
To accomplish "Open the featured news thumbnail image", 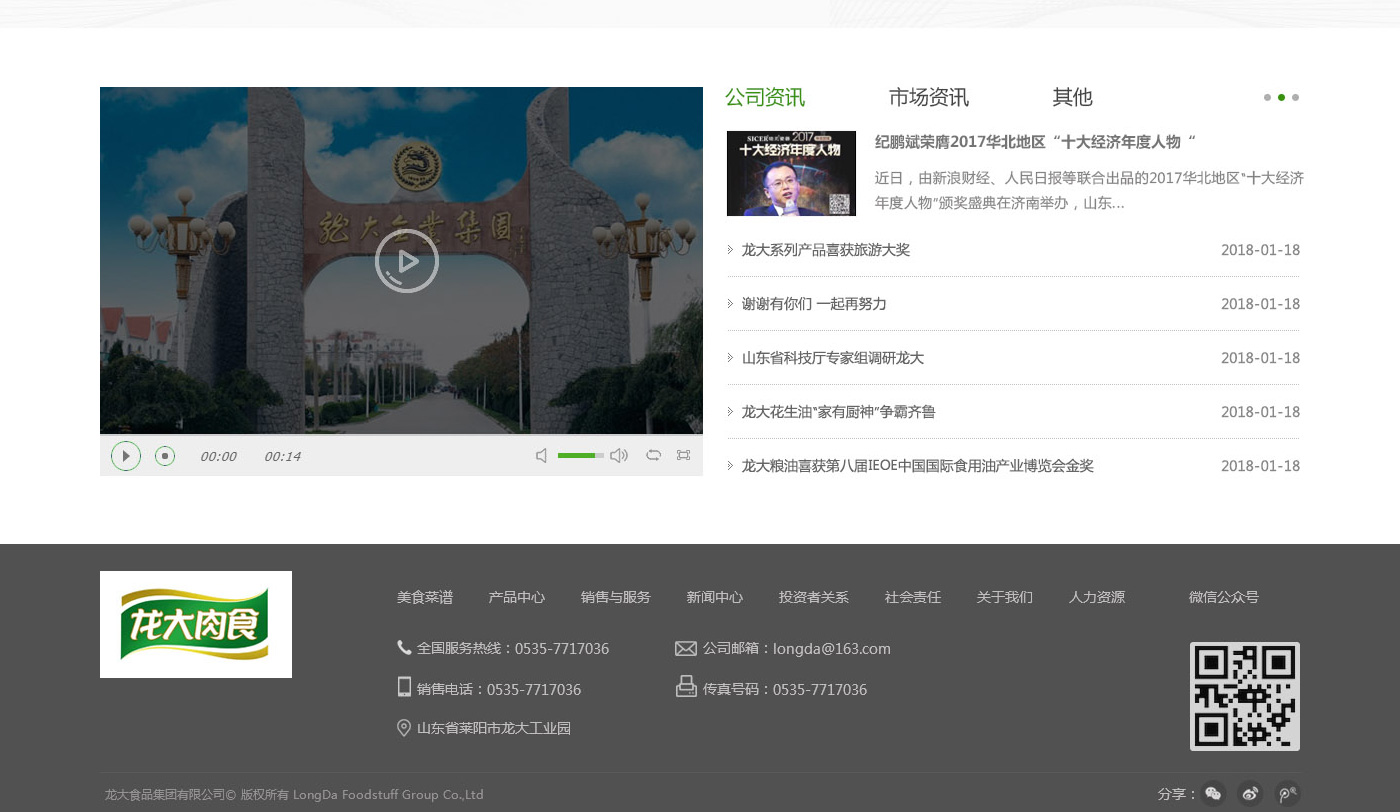I will tap(791, 173).
